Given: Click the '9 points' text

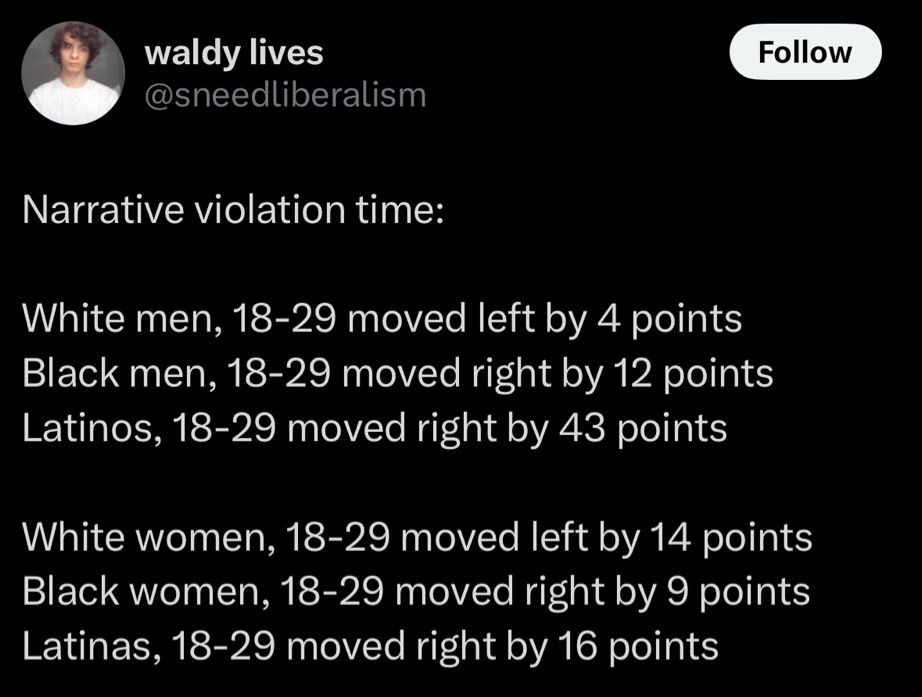Looking at the screenshot, I should tap(738, 591).
